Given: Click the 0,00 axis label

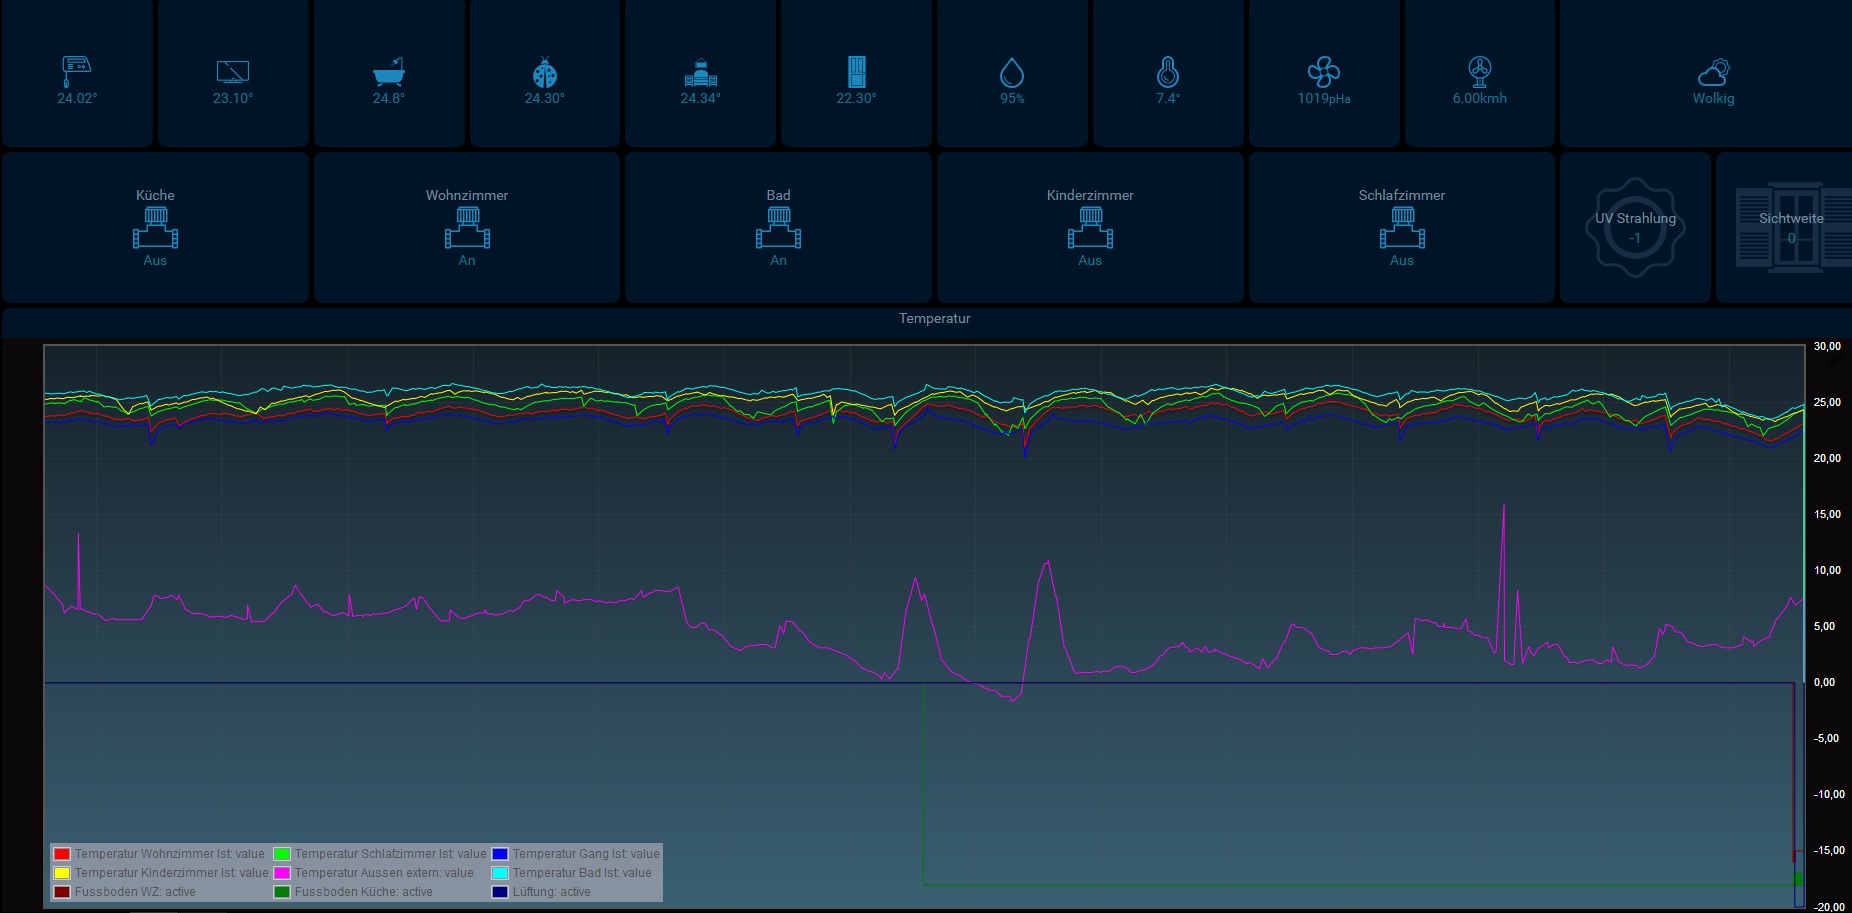Looking at the screenshot, I should pos(1824,682).
